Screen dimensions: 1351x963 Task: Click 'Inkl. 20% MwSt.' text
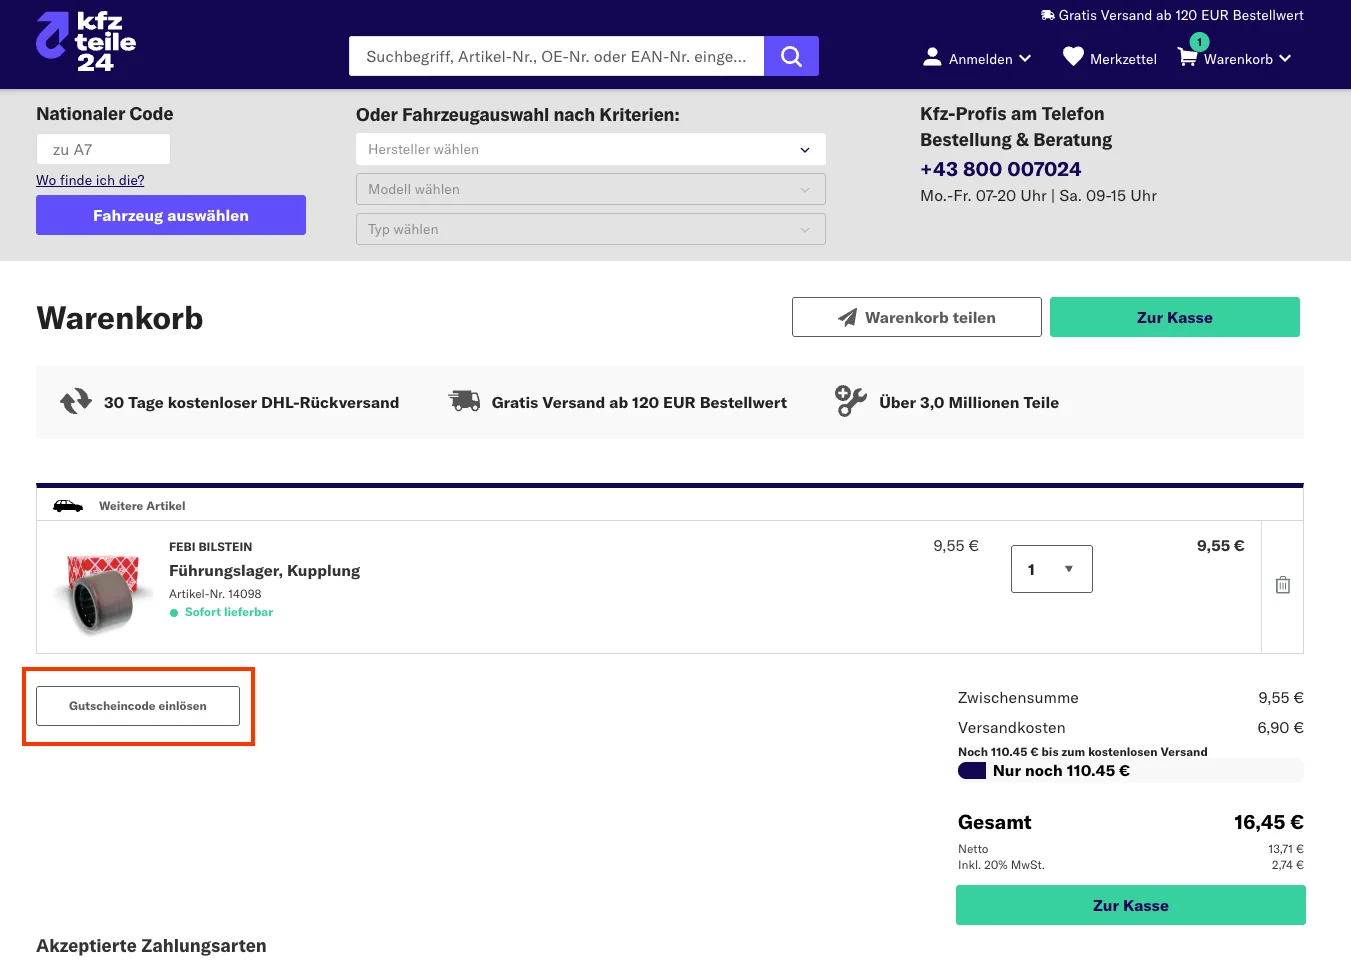point(1001,865)
